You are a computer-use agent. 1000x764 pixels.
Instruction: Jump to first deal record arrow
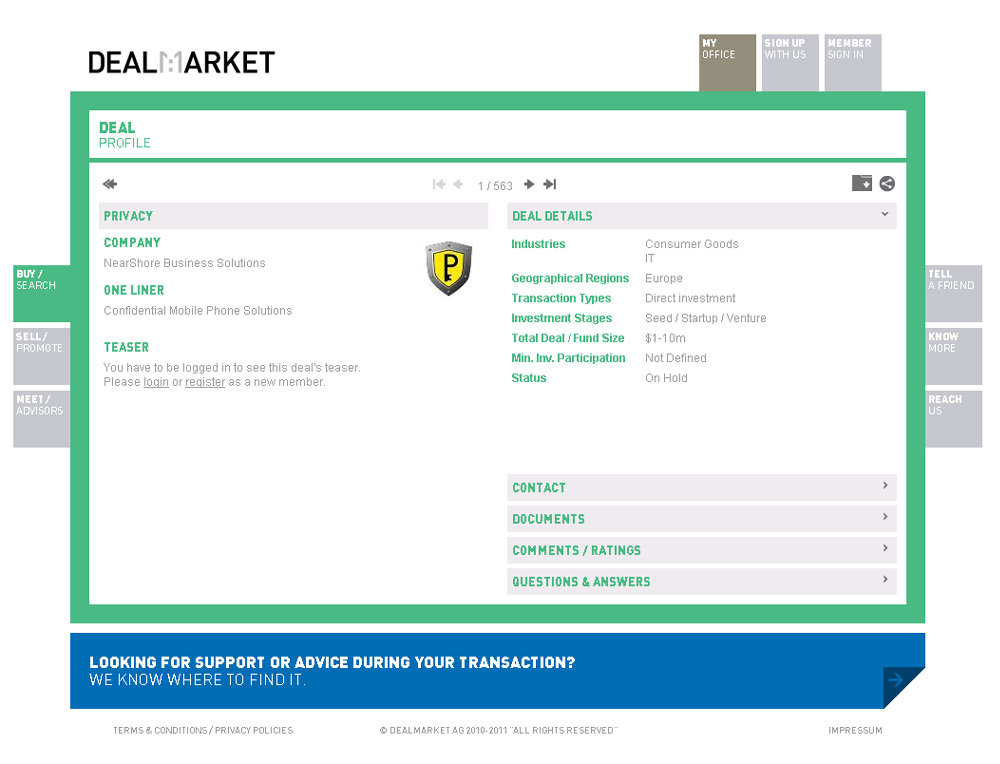coord(439,184)
